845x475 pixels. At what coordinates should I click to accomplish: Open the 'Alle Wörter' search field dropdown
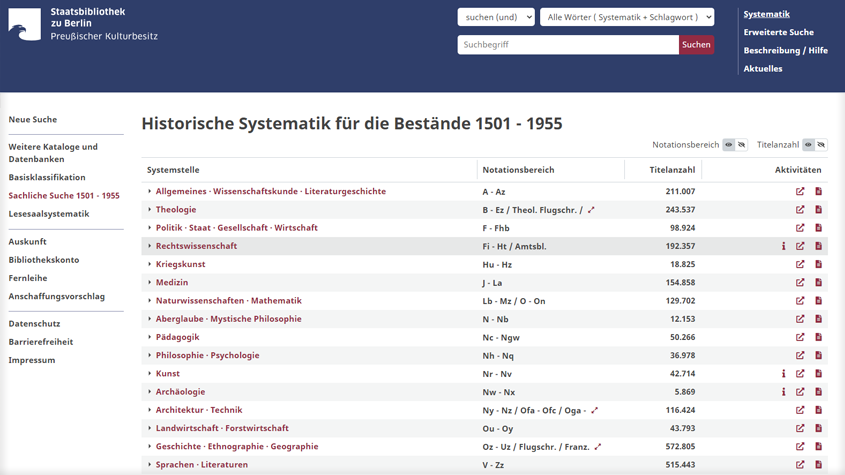click(627, 17)
